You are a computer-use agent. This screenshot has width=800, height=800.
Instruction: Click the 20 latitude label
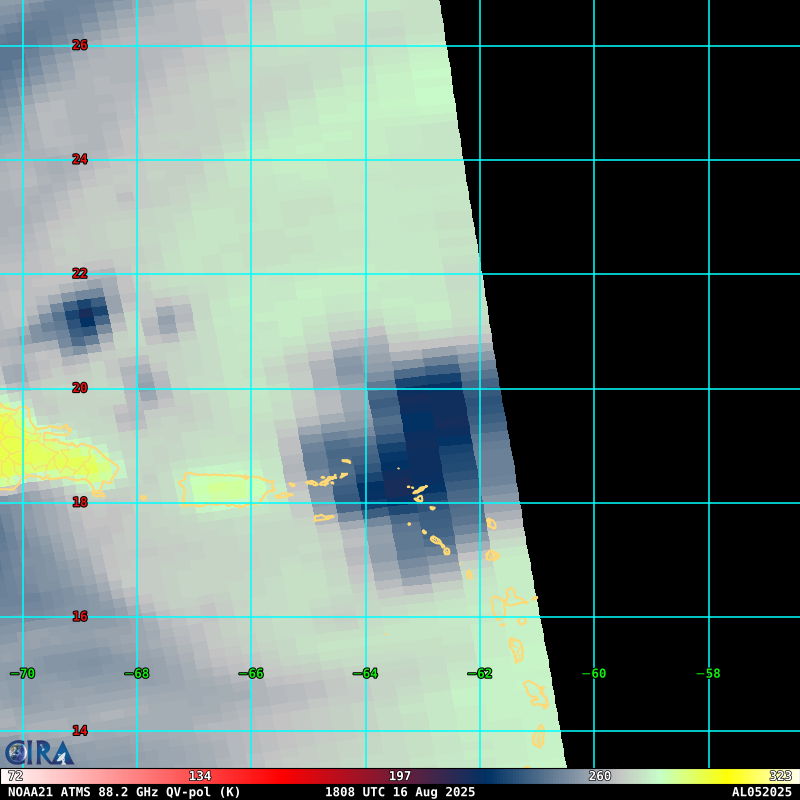tap(80, 388)
